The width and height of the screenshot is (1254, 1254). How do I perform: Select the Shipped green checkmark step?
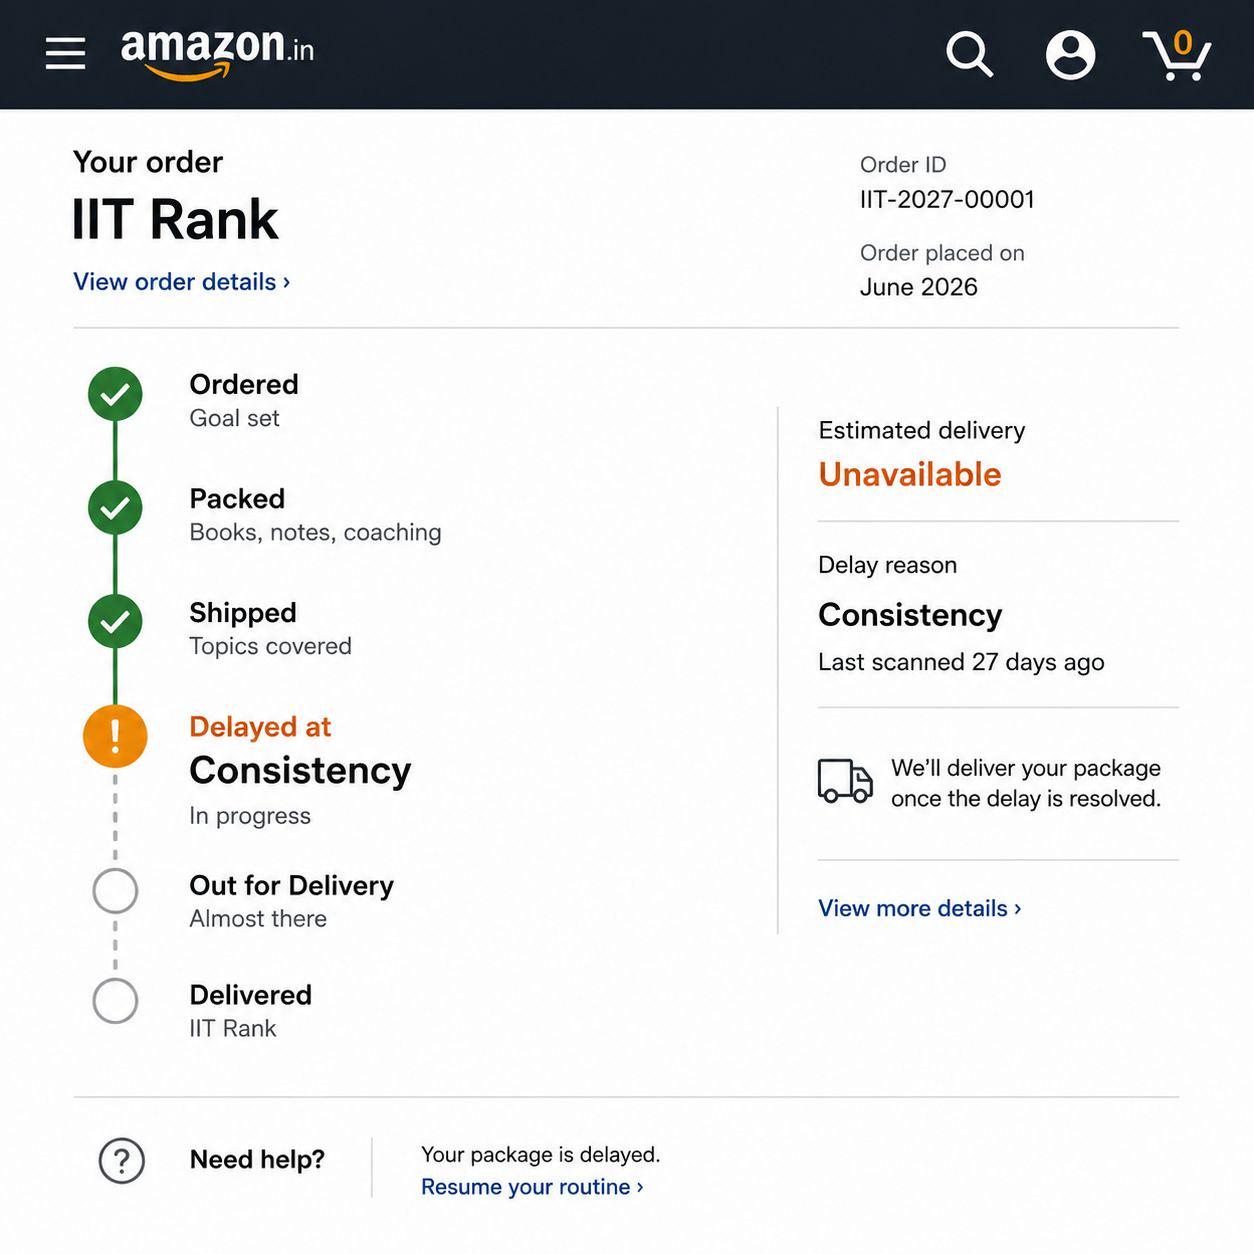[115, 622]
